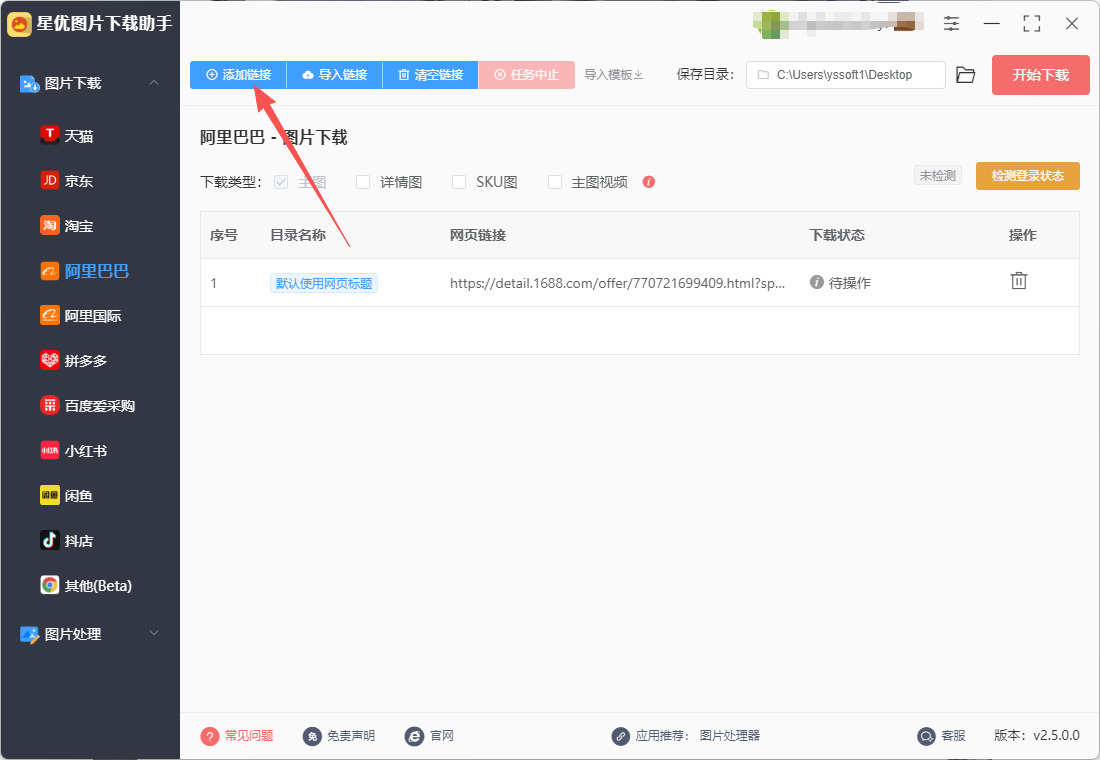Expand the 图片处理 section chevron
Screen dimensions: 1100x760
point(154,633)
